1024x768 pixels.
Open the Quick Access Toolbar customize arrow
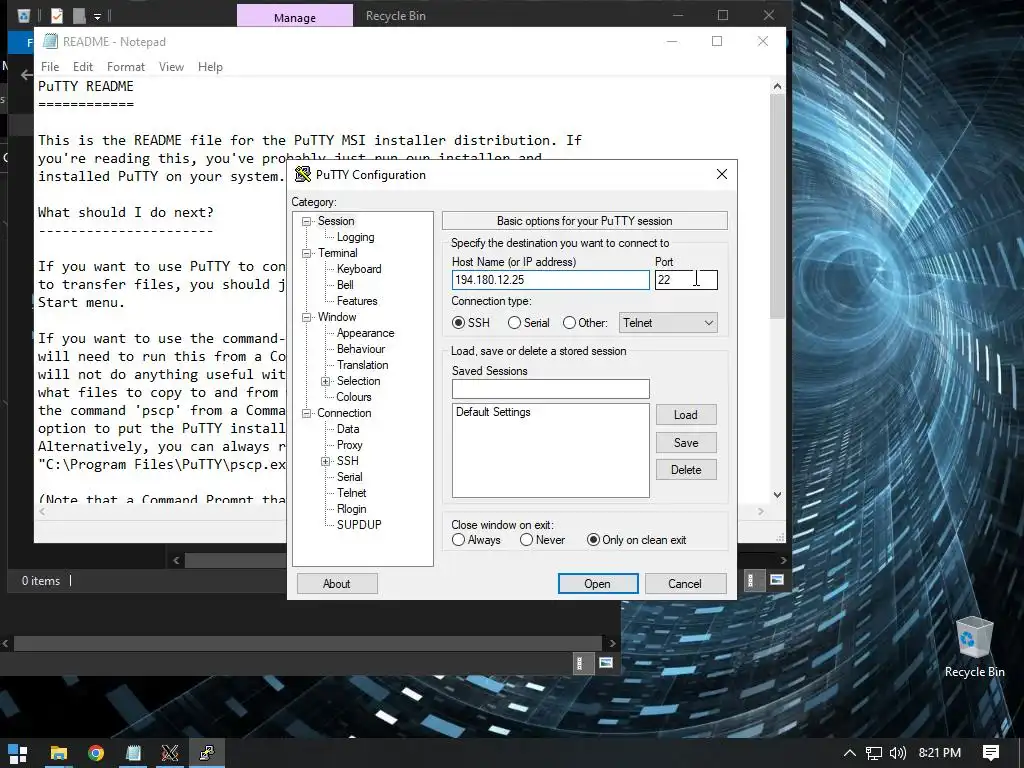[x=97, y=16]
